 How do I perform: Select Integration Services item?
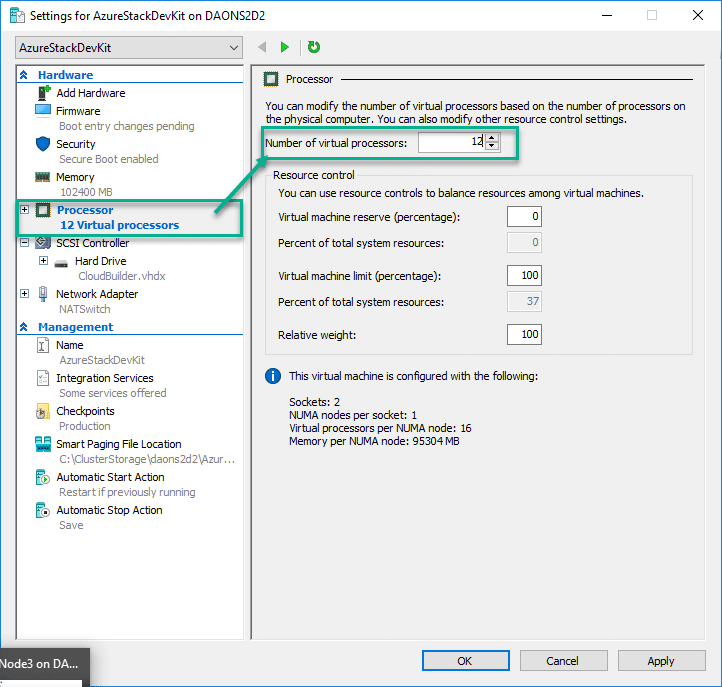pyautogui.click(x=105, y=378)
